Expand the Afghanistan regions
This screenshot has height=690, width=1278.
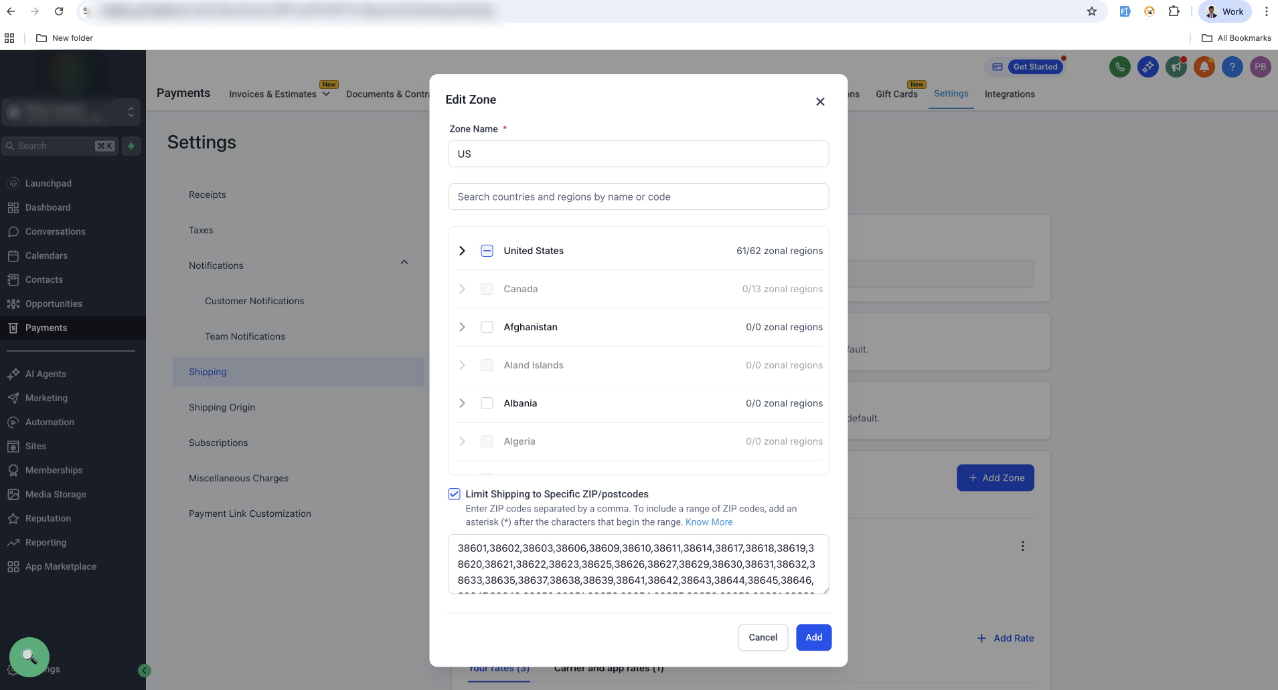[462, 327]
